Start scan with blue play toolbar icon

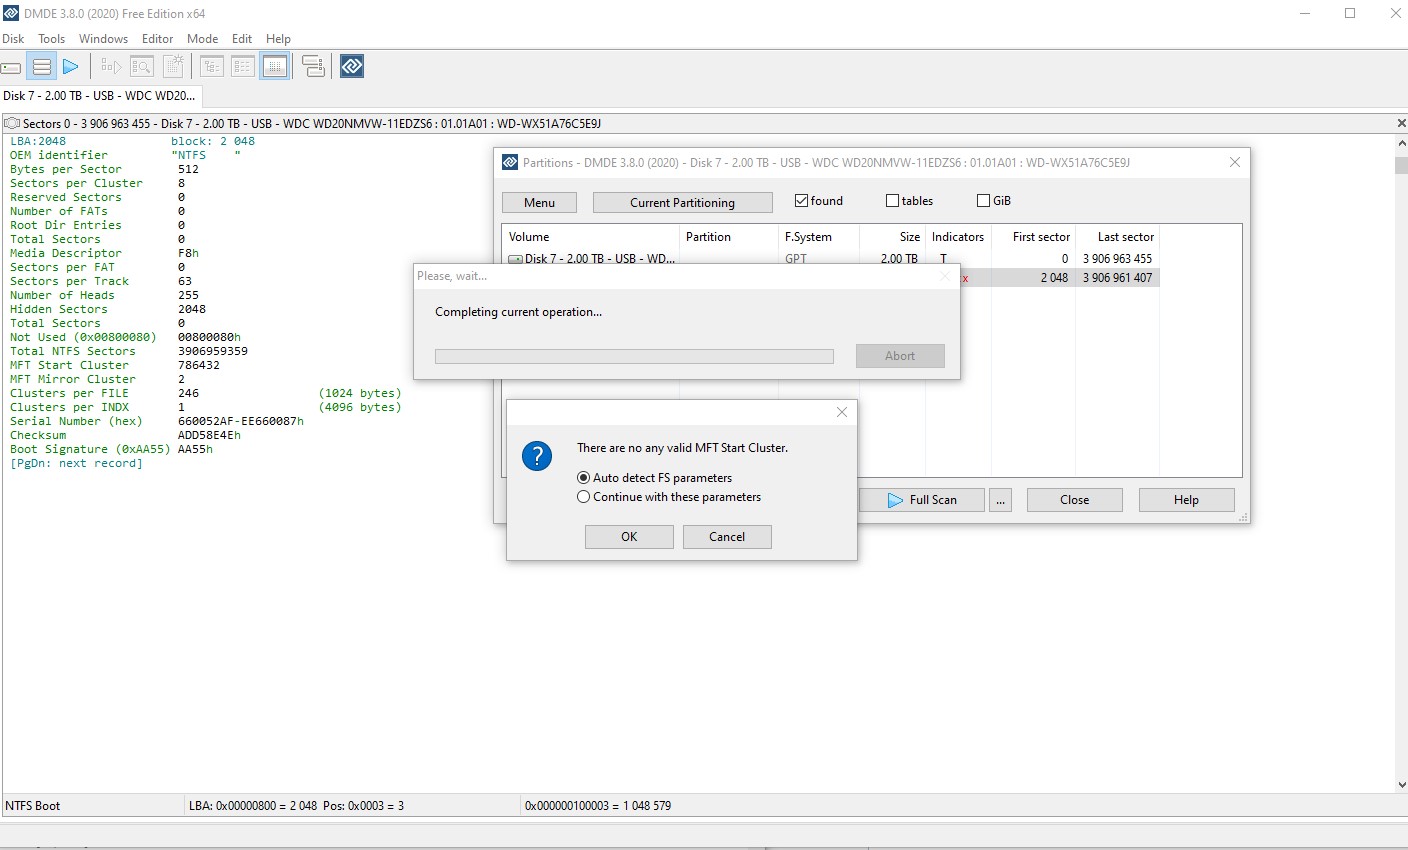click(x=70, y=67)
